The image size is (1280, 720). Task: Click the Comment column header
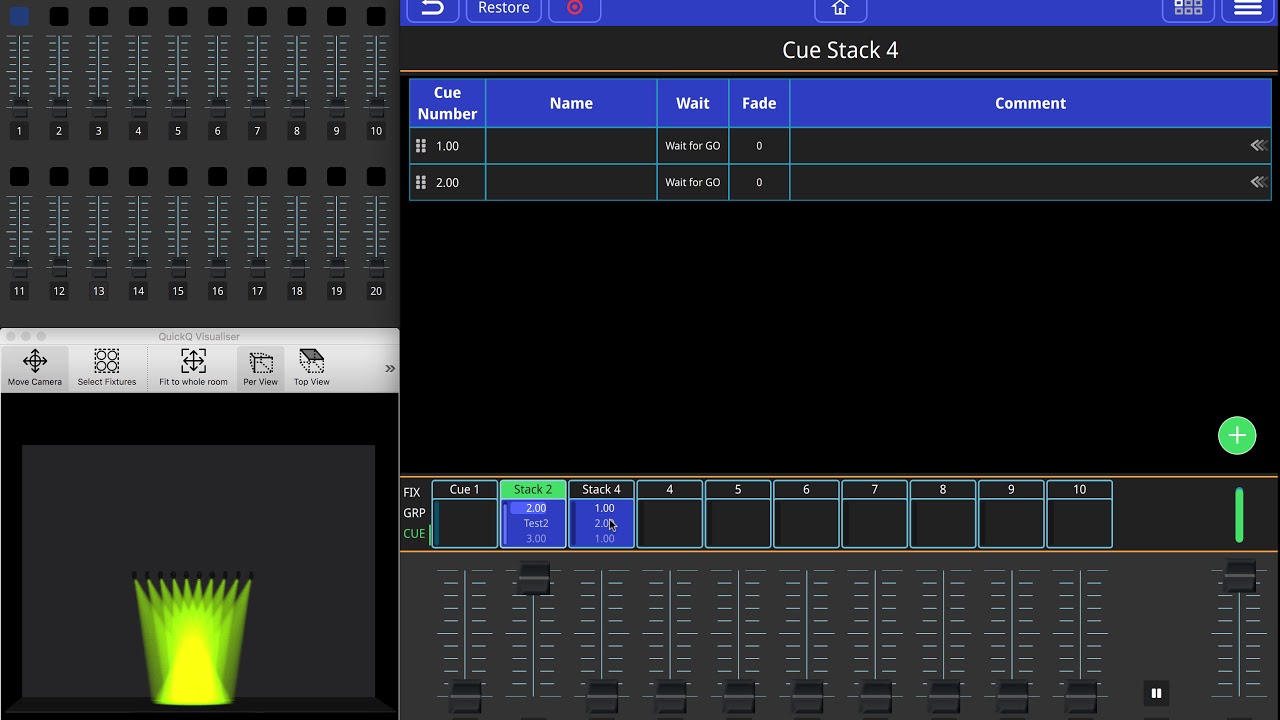pyautogui.click(x=1030, y=103)
